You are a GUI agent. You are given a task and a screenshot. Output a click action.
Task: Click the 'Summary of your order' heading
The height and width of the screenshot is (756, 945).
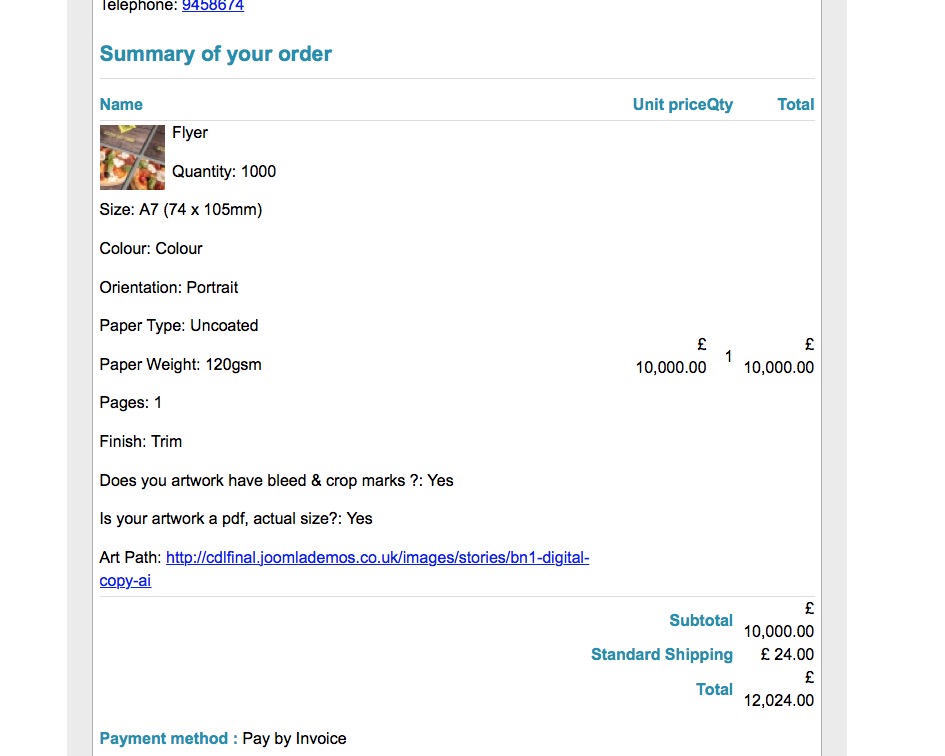coord(216,54)
